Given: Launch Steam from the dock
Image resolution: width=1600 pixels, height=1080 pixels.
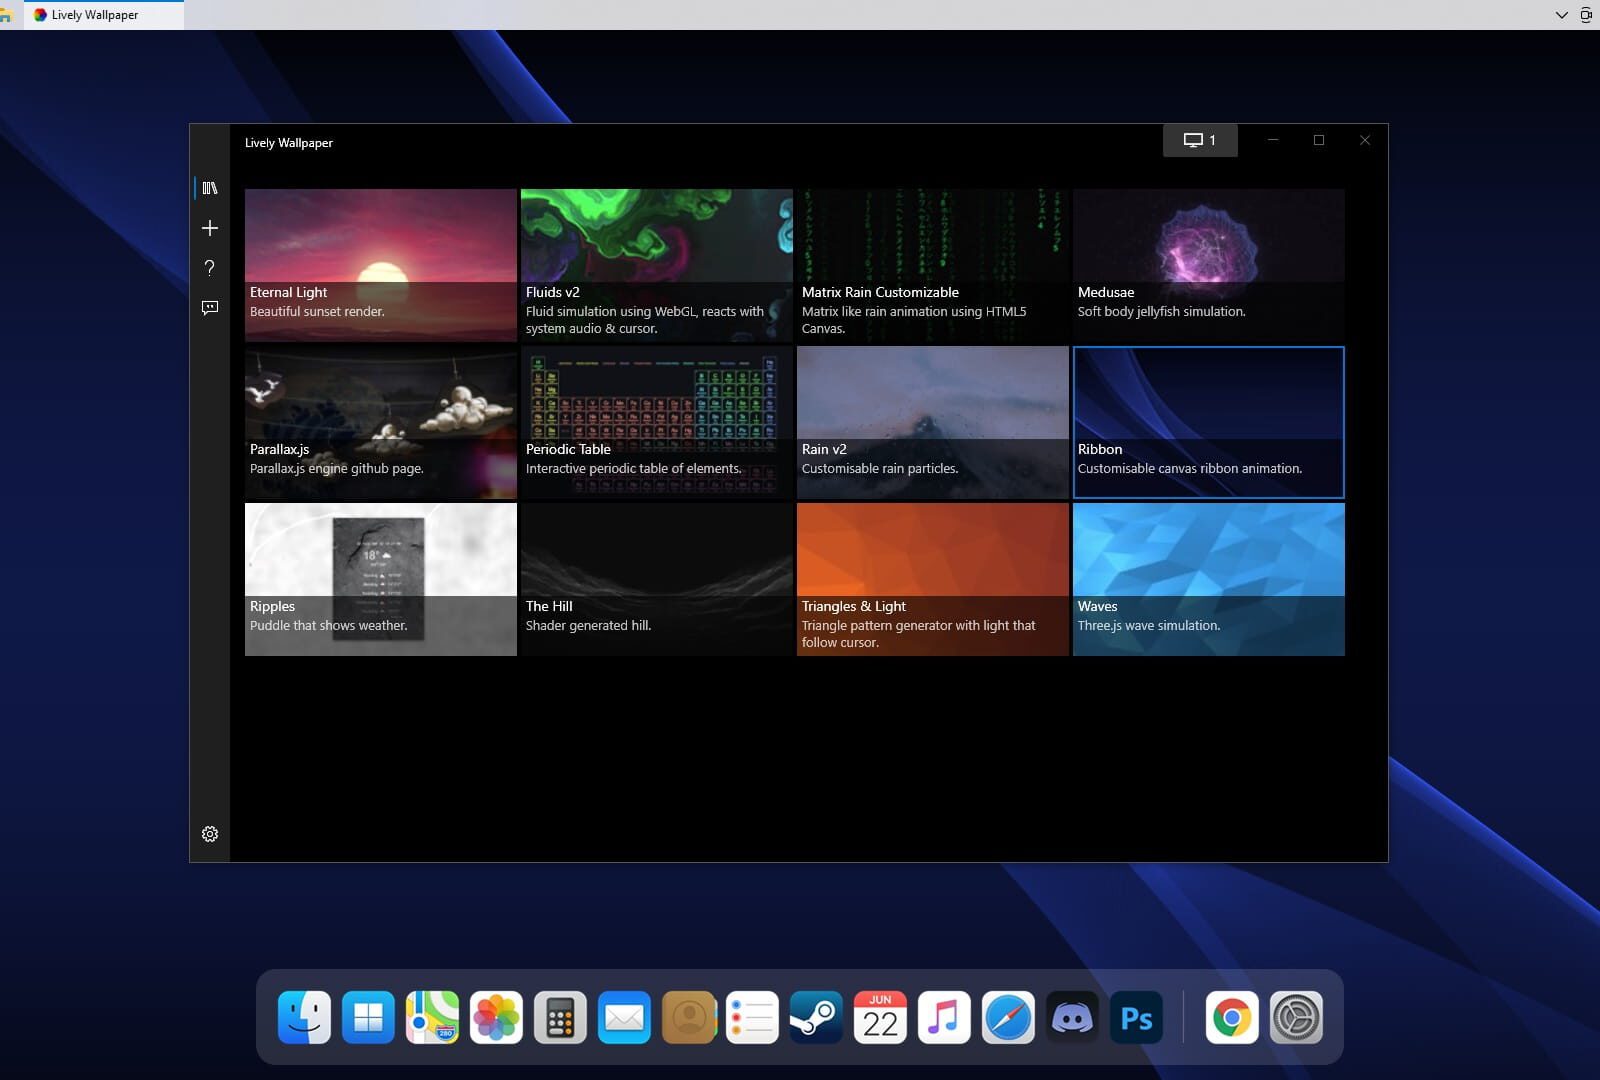Looking at the screenshot, I should 816,1018.
